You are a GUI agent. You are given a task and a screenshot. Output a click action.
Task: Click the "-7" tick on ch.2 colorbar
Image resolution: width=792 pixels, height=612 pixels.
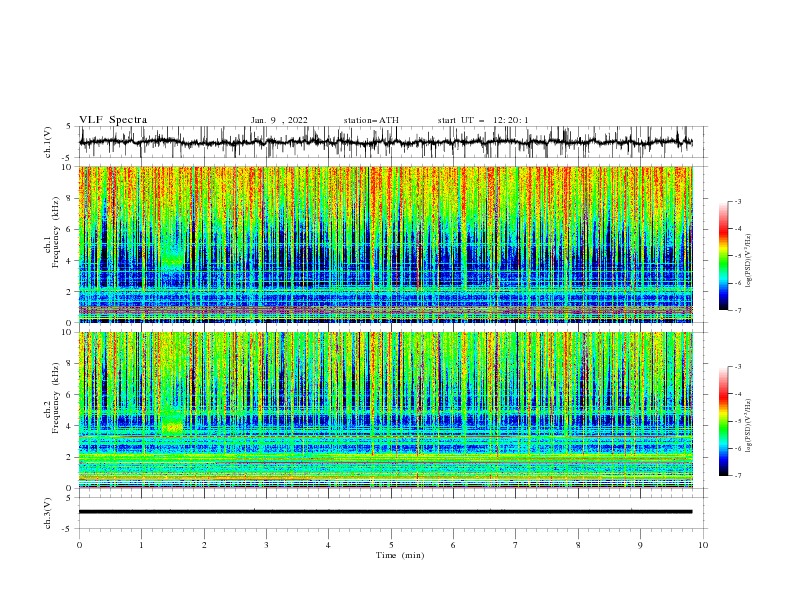738,476
